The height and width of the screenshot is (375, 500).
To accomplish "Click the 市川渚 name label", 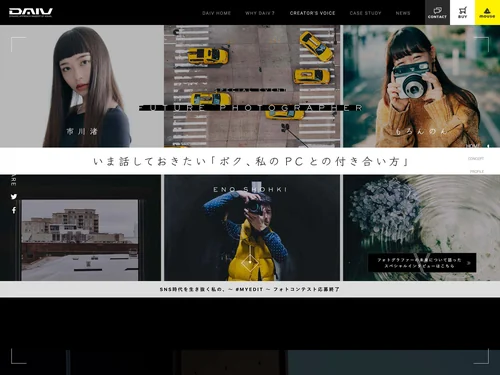I will (x=82, y=132).
